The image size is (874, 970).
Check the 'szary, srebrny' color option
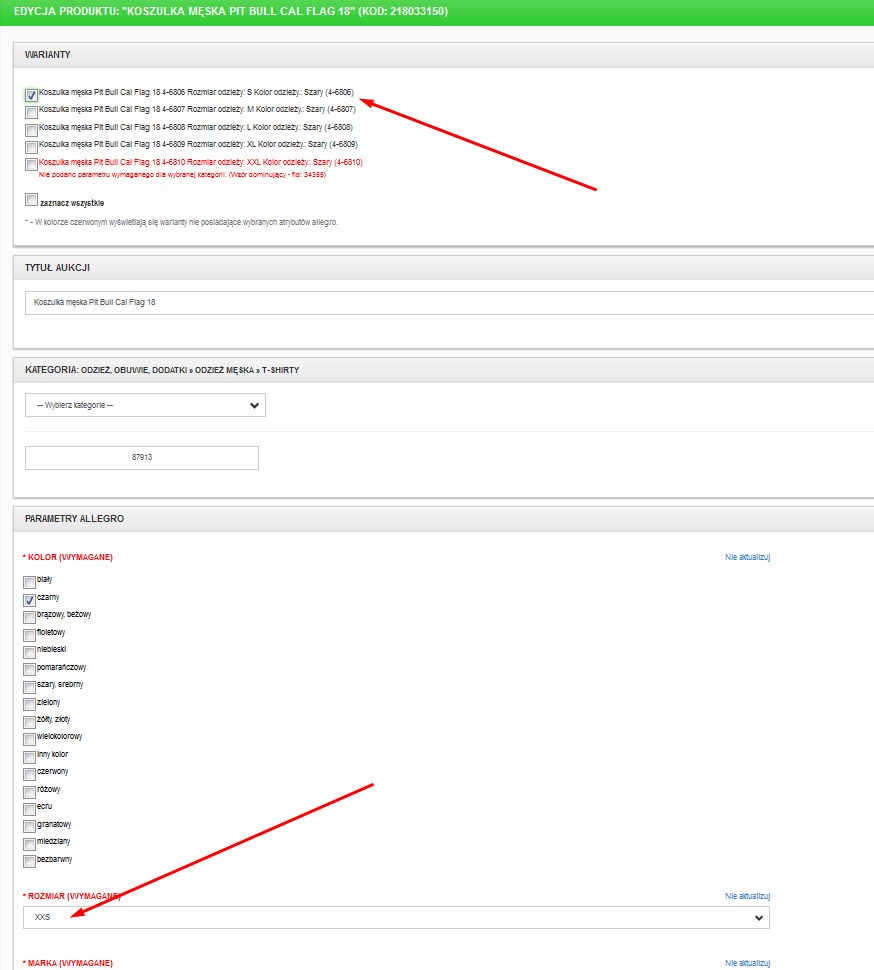pos(30,686)
